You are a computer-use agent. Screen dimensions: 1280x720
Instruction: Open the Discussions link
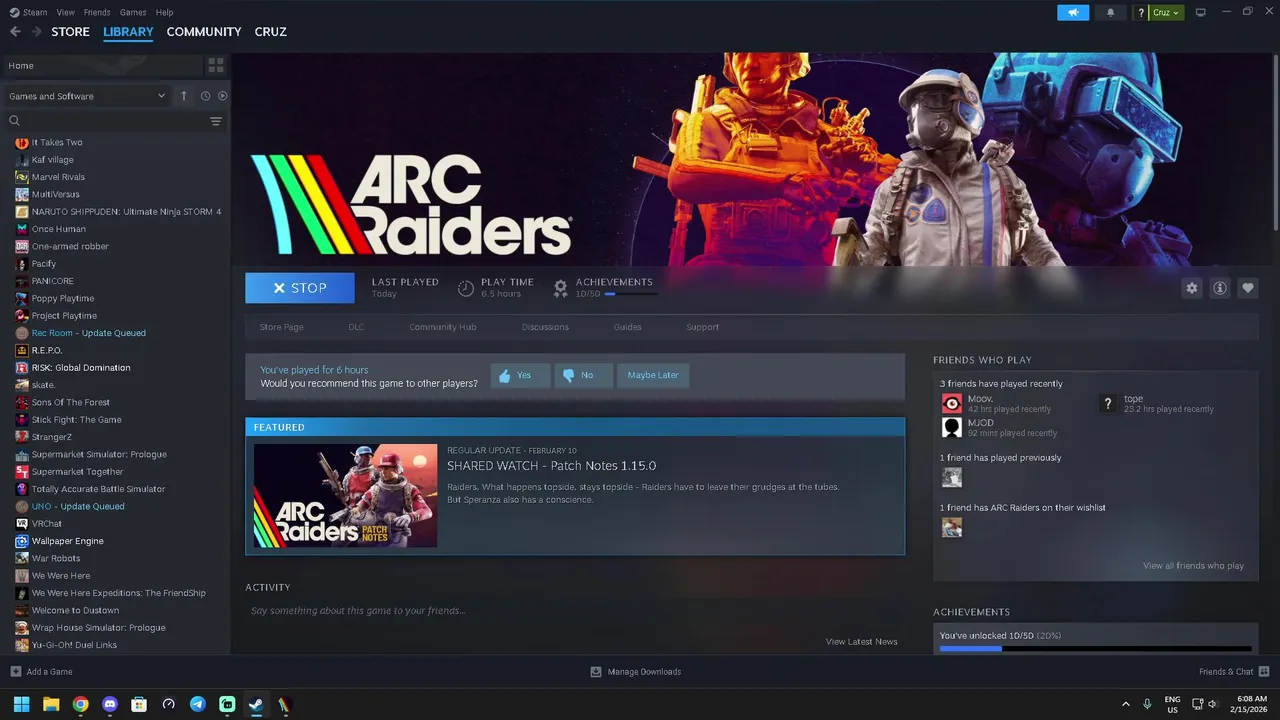pyautogui.click(x=545, y=327)
